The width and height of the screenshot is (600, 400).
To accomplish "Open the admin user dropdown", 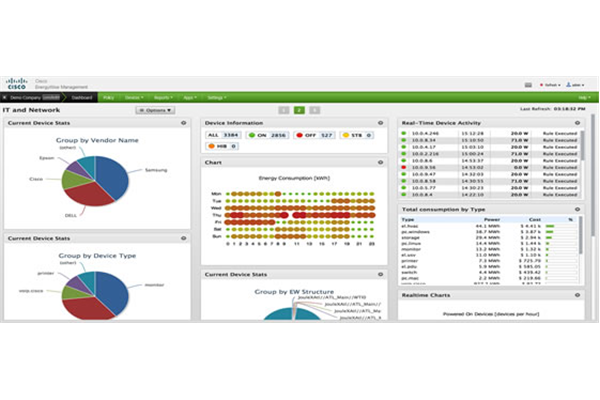I will pyautogui.click(x=575, y=85).
